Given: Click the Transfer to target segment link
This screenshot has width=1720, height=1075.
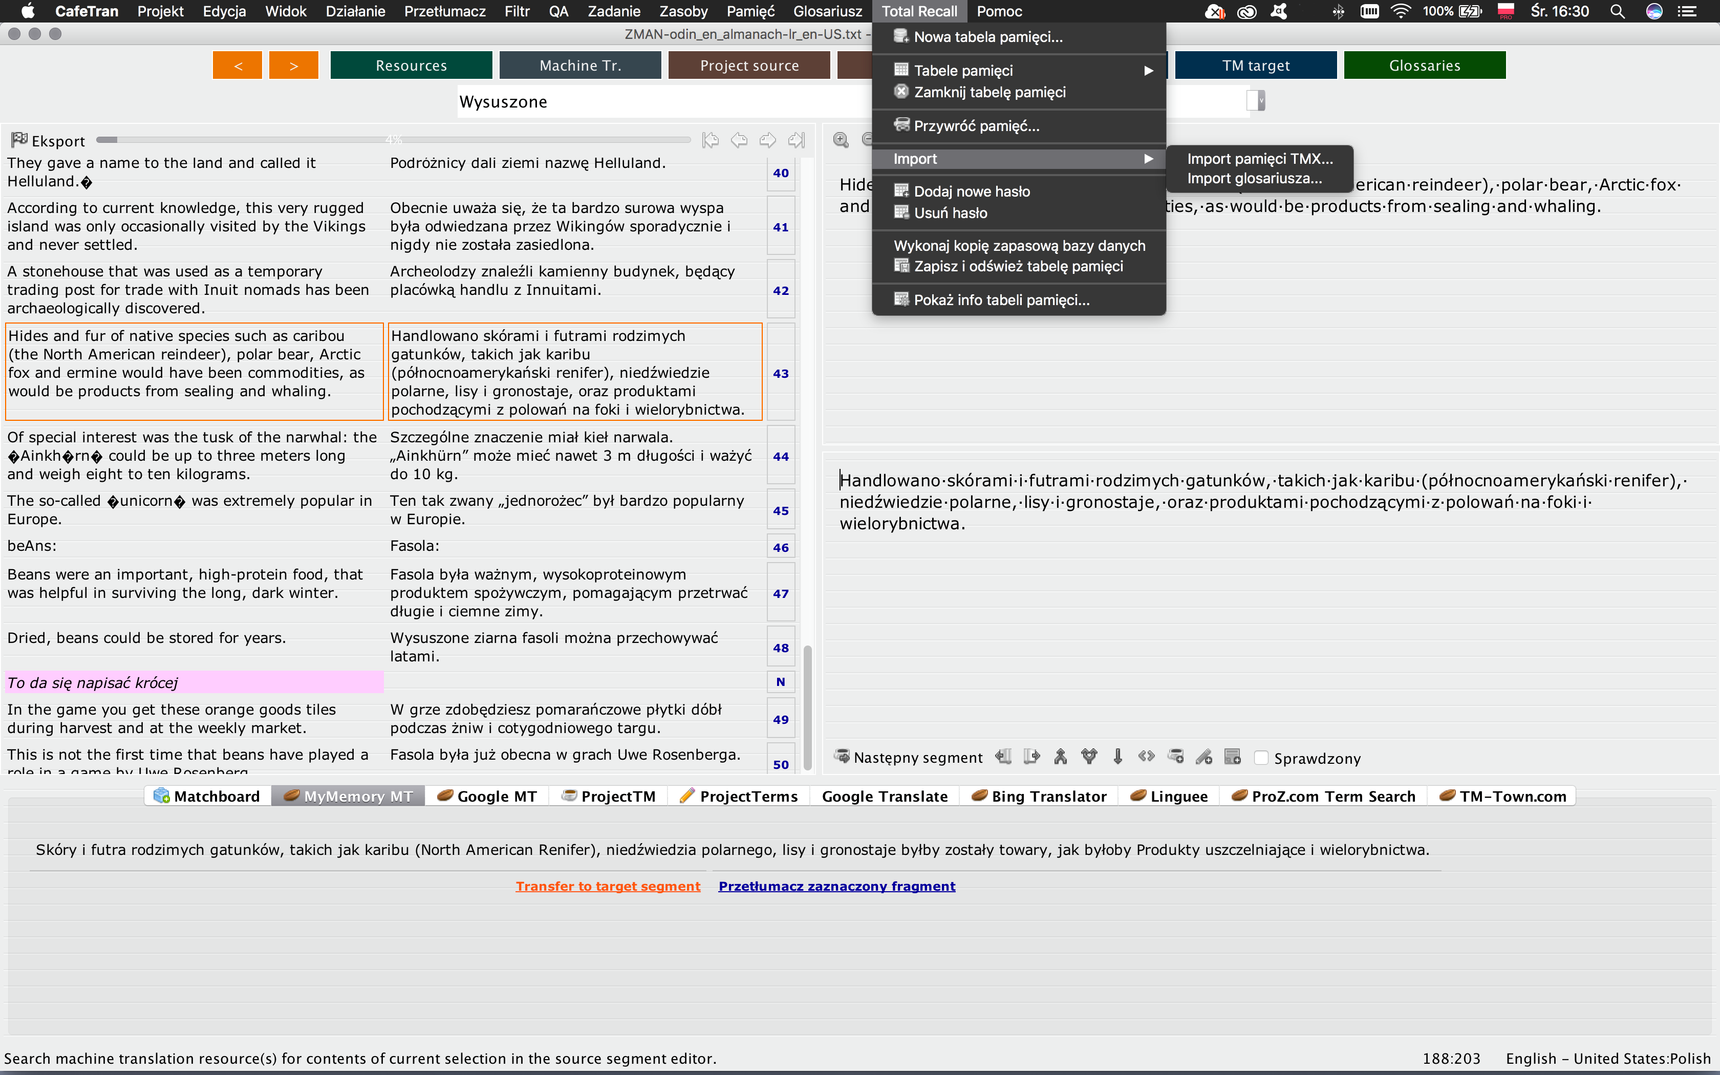Looking at the screenshot, I should click(x=608, y=886).
